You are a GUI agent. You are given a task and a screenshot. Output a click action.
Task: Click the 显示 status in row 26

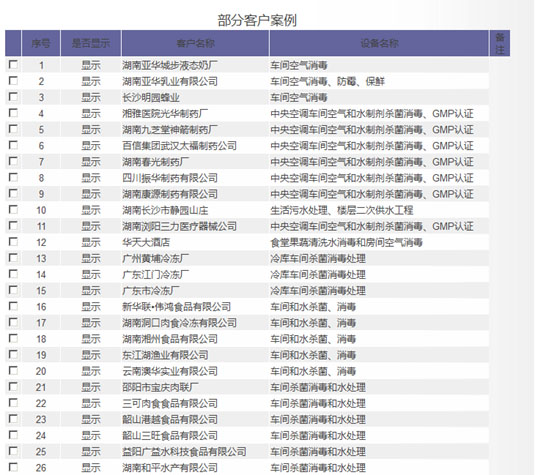click(x=91, y=468)
